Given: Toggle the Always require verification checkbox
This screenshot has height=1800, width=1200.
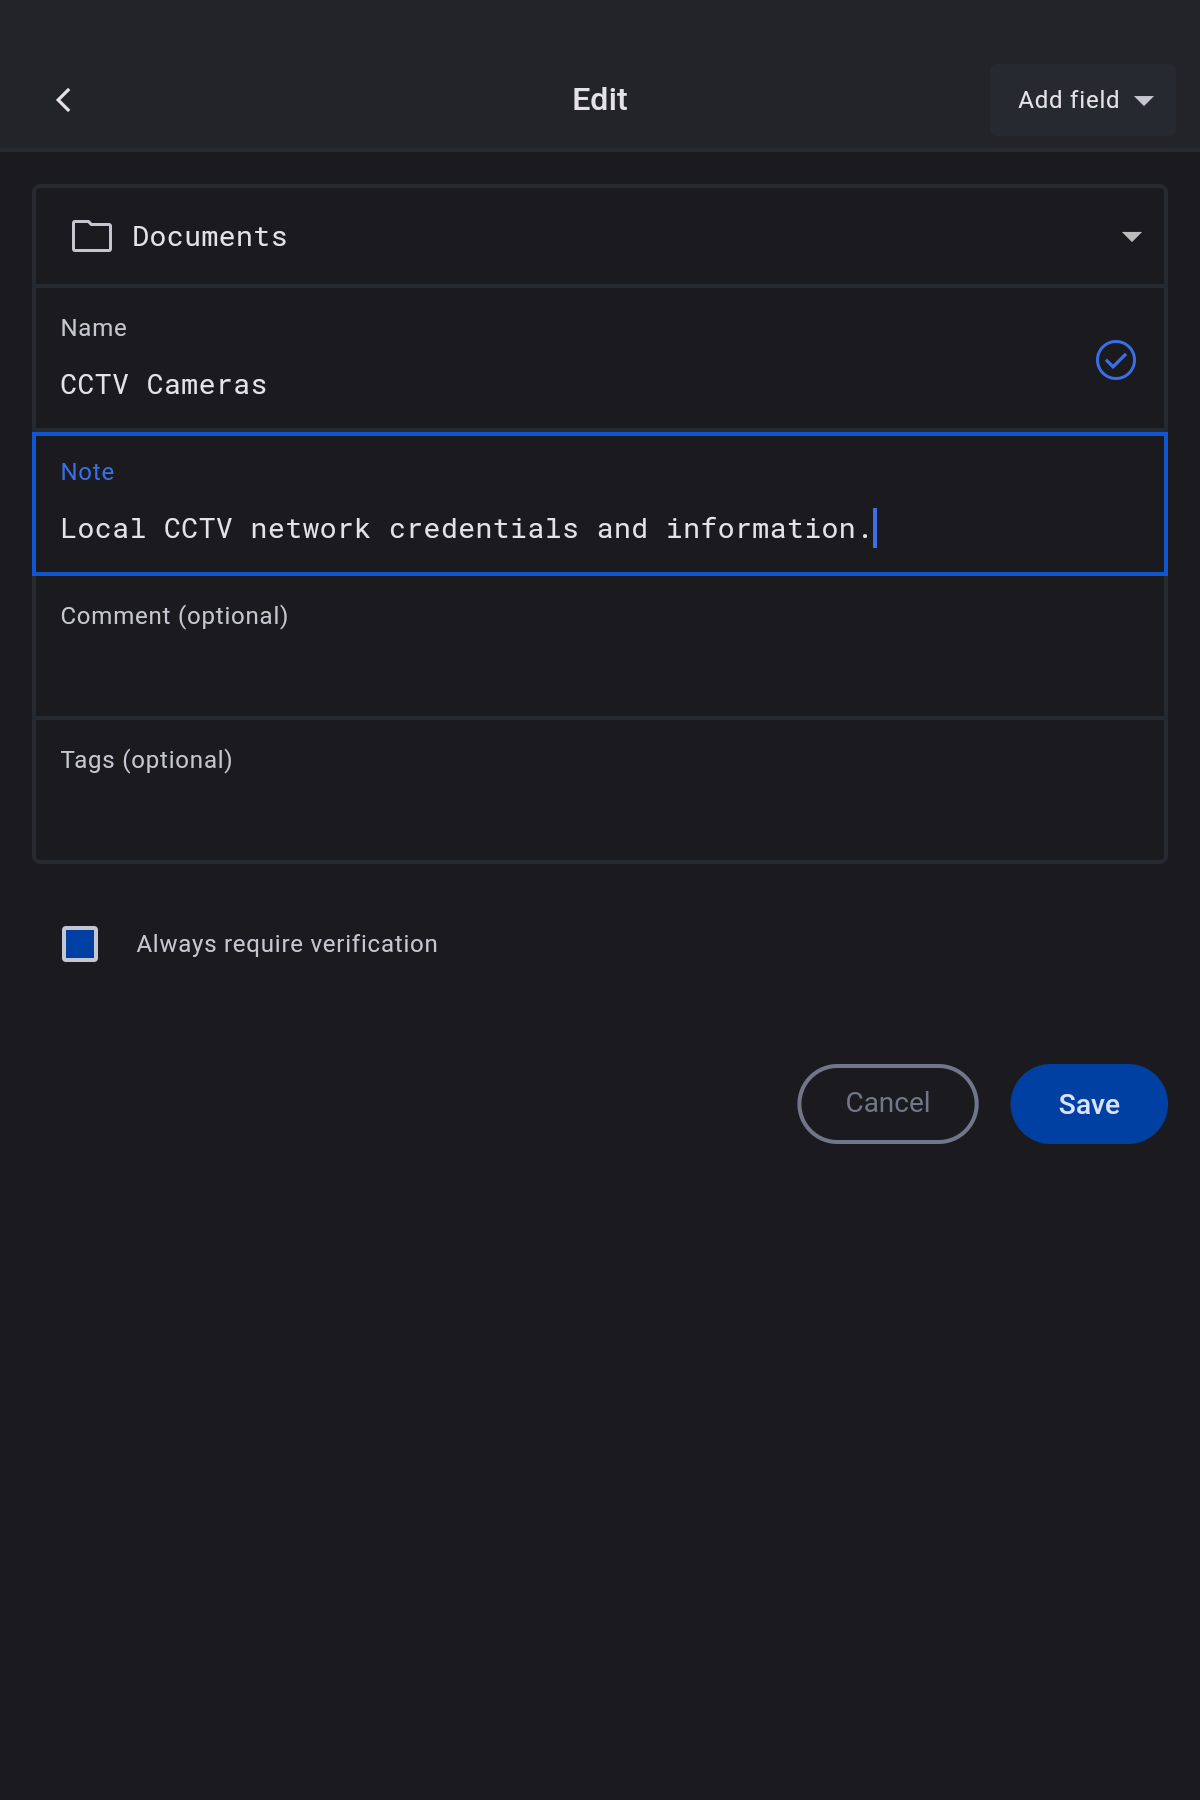Looking at the screenshot, I should tap(80, 944).
